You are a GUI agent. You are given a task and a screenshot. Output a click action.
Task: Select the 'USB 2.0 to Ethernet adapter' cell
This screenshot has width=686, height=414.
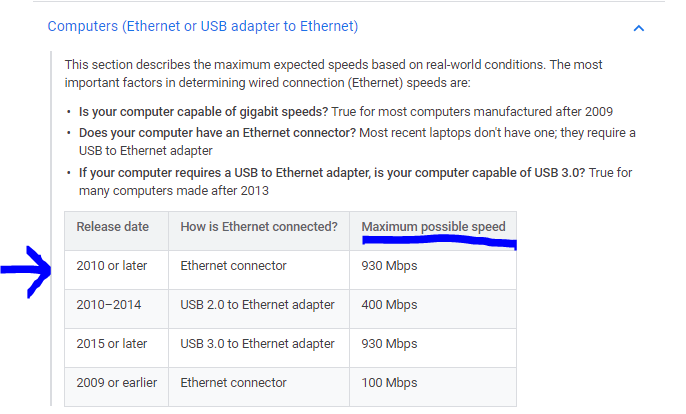coord(257,305)
